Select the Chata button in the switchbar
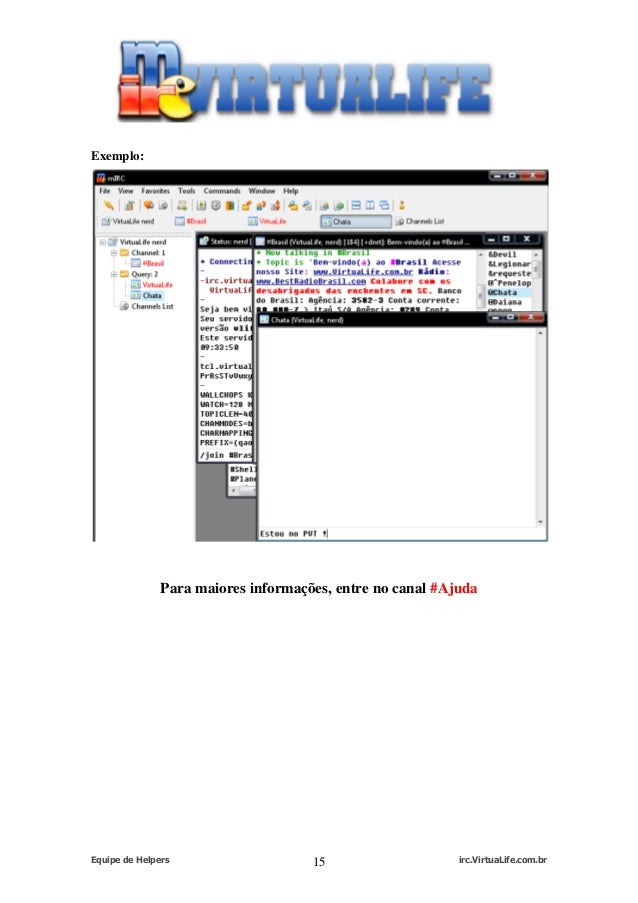This screenshot has width=638, height=903. [356, 221]
